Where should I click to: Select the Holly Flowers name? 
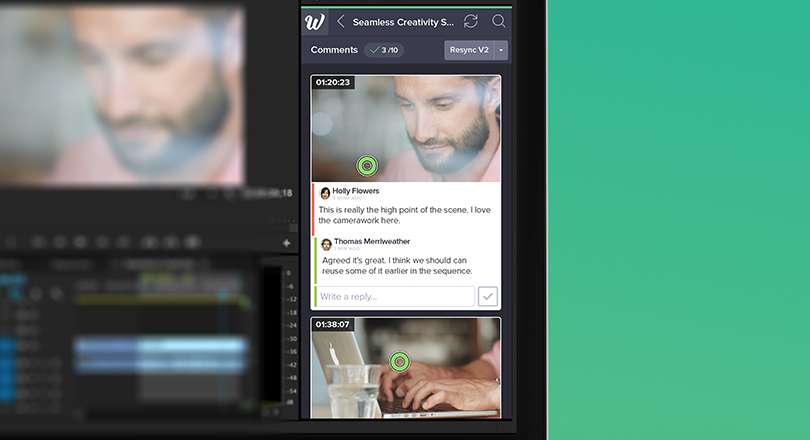point(355,191)
